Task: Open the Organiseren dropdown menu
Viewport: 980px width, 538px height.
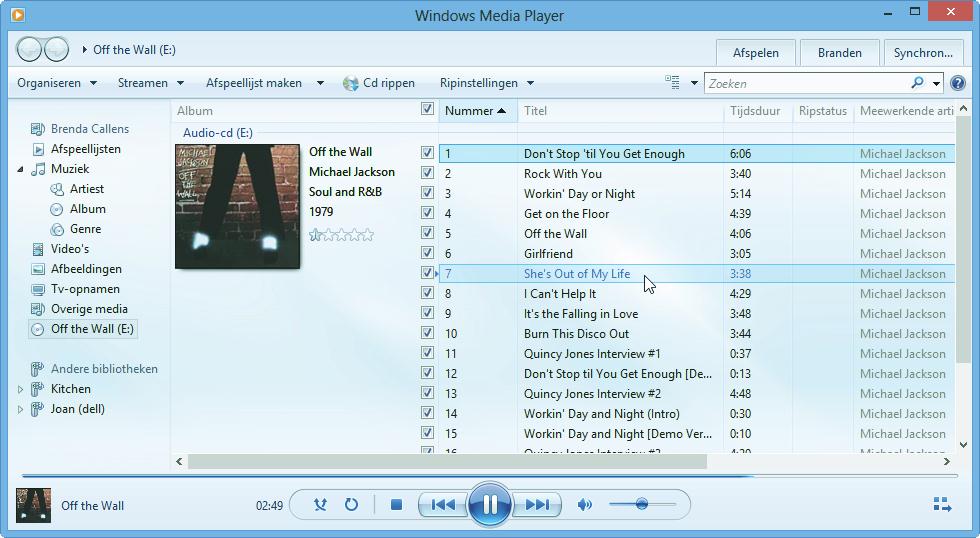Action: [x=57, y=83]
